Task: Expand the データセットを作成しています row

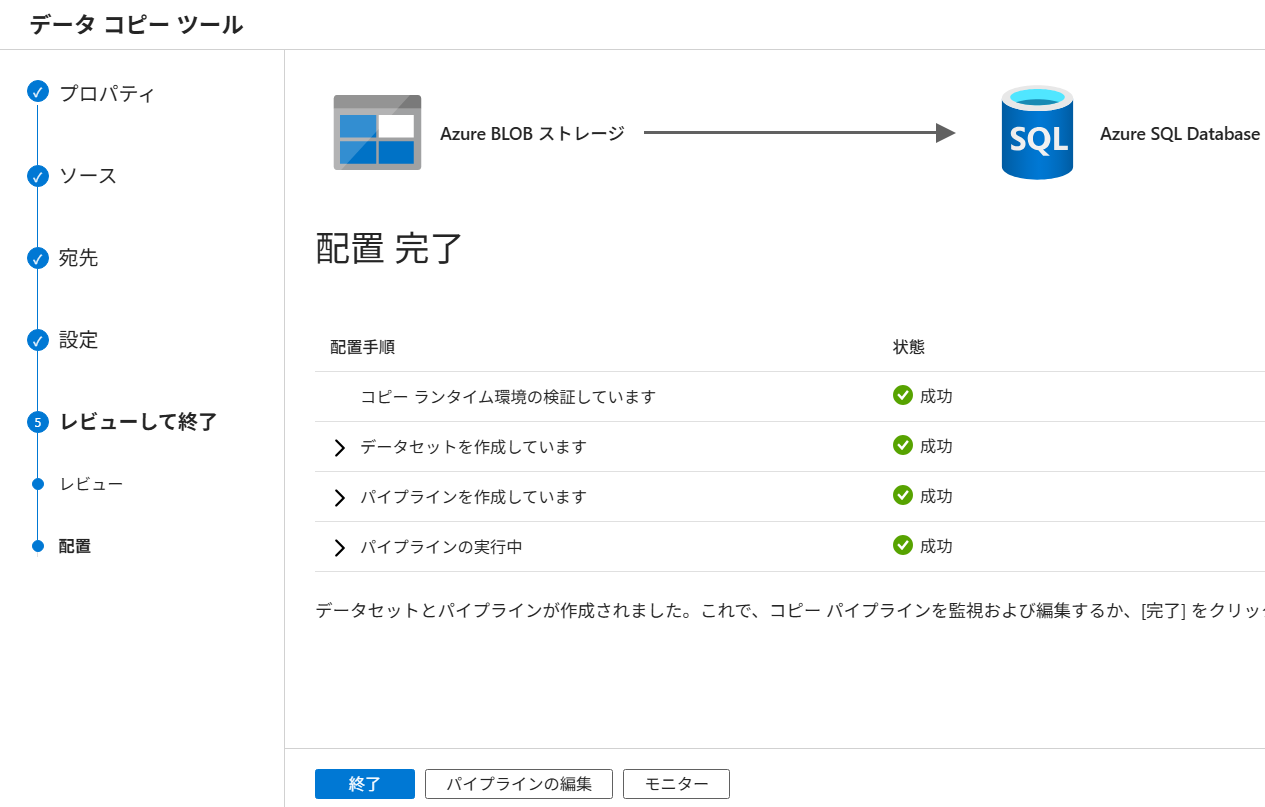Action: pyautogui.click(x=339, y=447)
